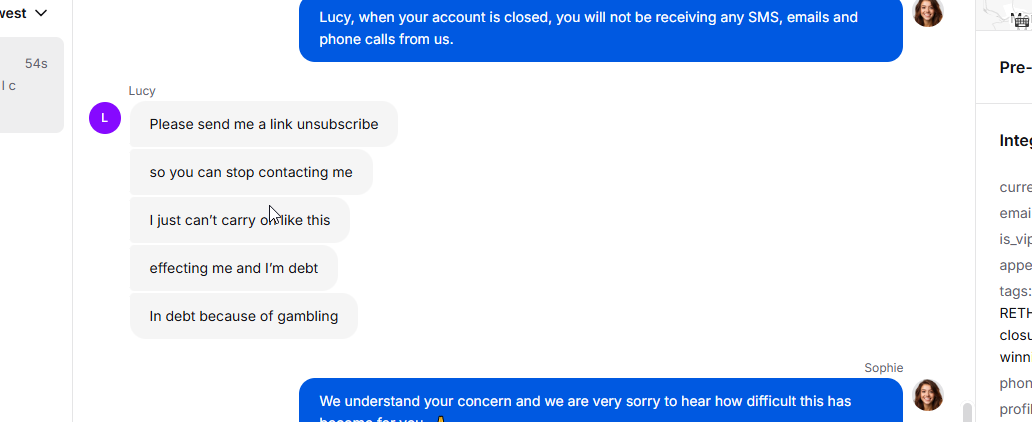Click Sophie's avatar next to the sorry message

click(928, 395)
